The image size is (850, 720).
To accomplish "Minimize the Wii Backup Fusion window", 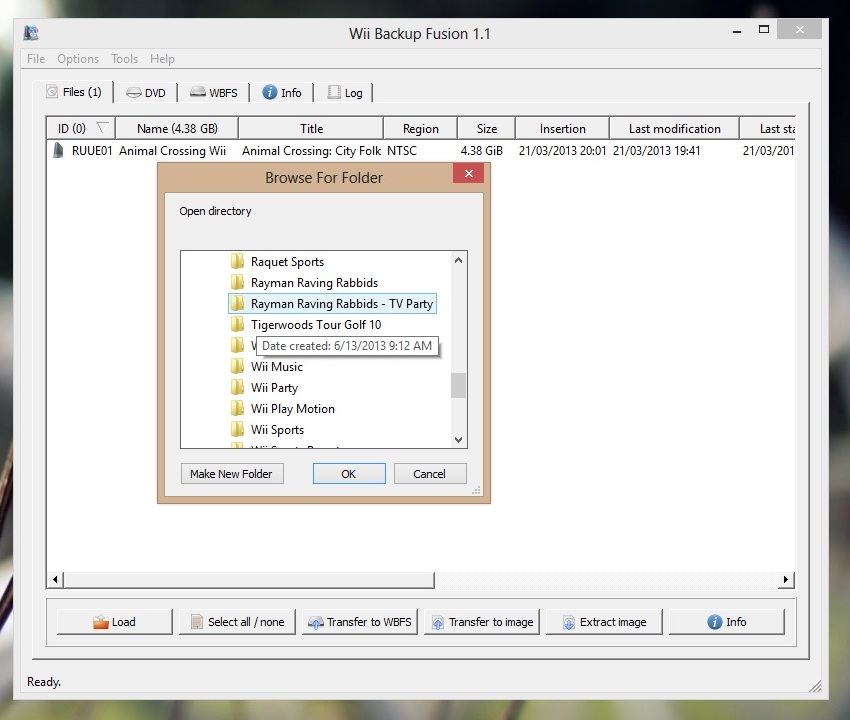I will tap(737, 31).
